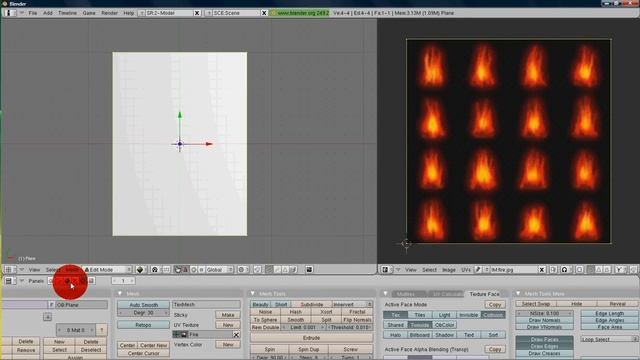Click the Extrude button
640x360 pixels.
[x=311, y=338]
